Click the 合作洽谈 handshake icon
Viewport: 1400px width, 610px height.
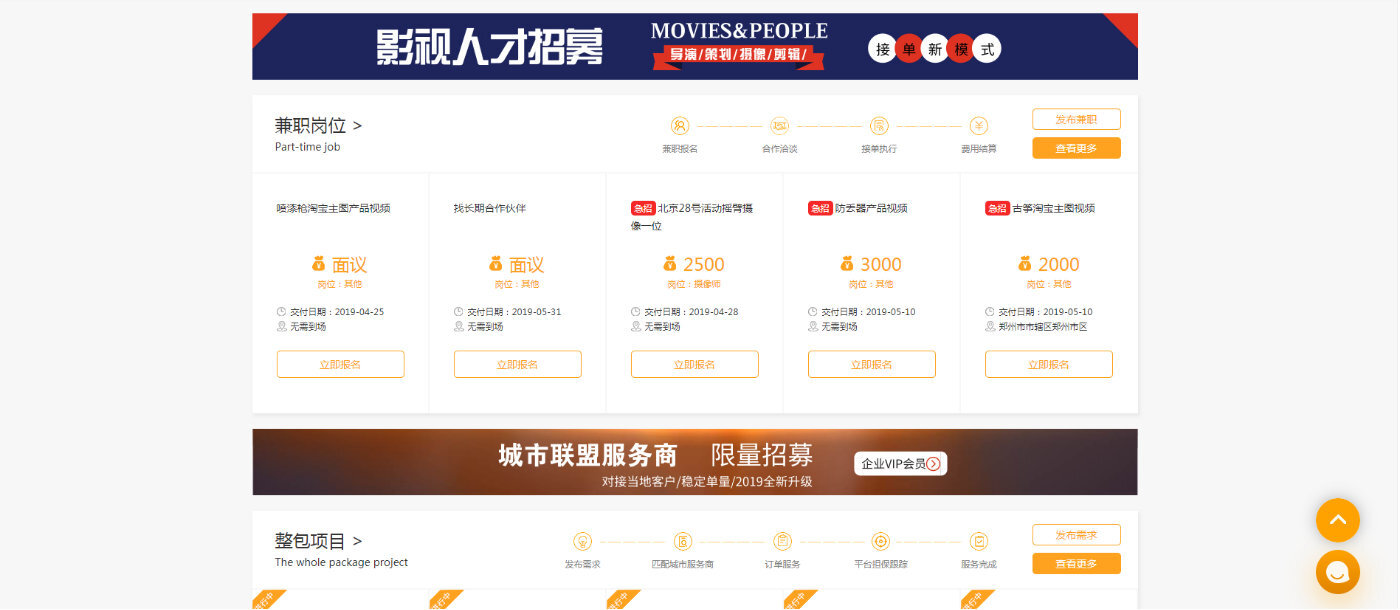click(x=779, y=126)
